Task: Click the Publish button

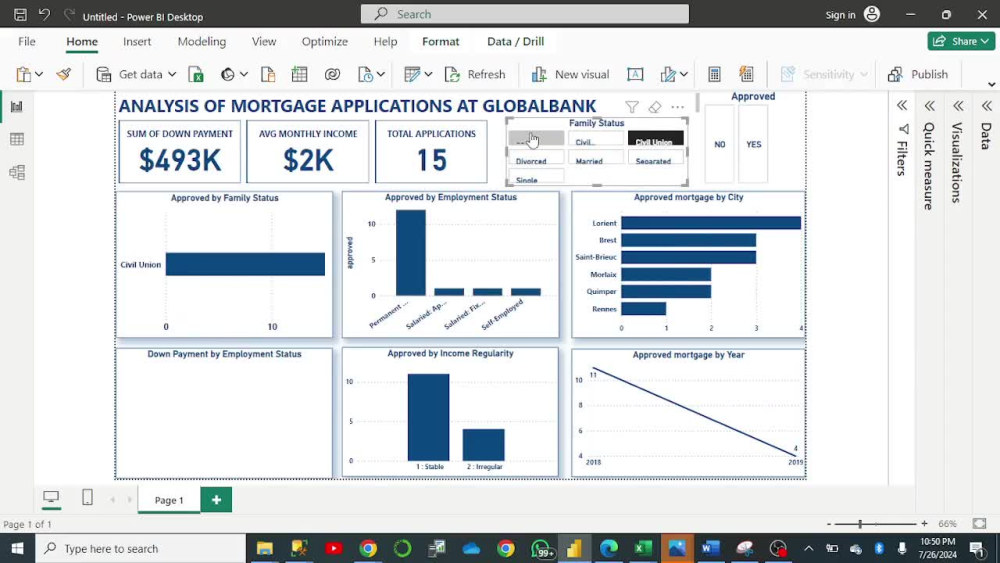Action: pos(918,75)
